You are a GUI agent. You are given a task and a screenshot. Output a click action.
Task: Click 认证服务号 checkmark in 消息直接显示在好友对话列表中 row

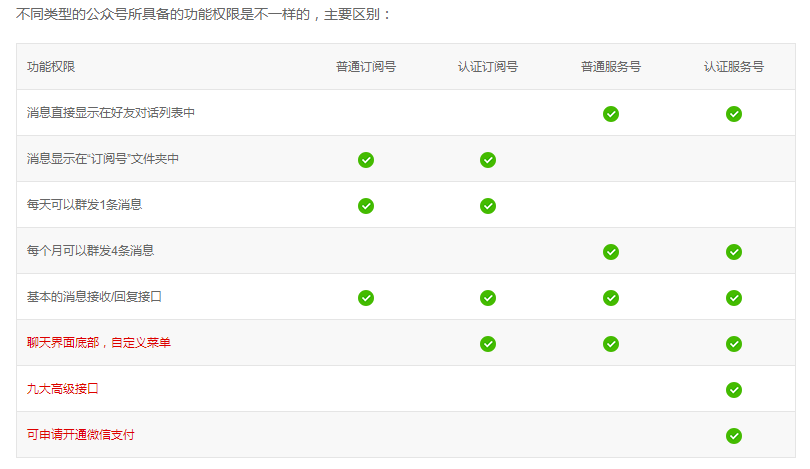pyautogui.click(x=733, y=114)
